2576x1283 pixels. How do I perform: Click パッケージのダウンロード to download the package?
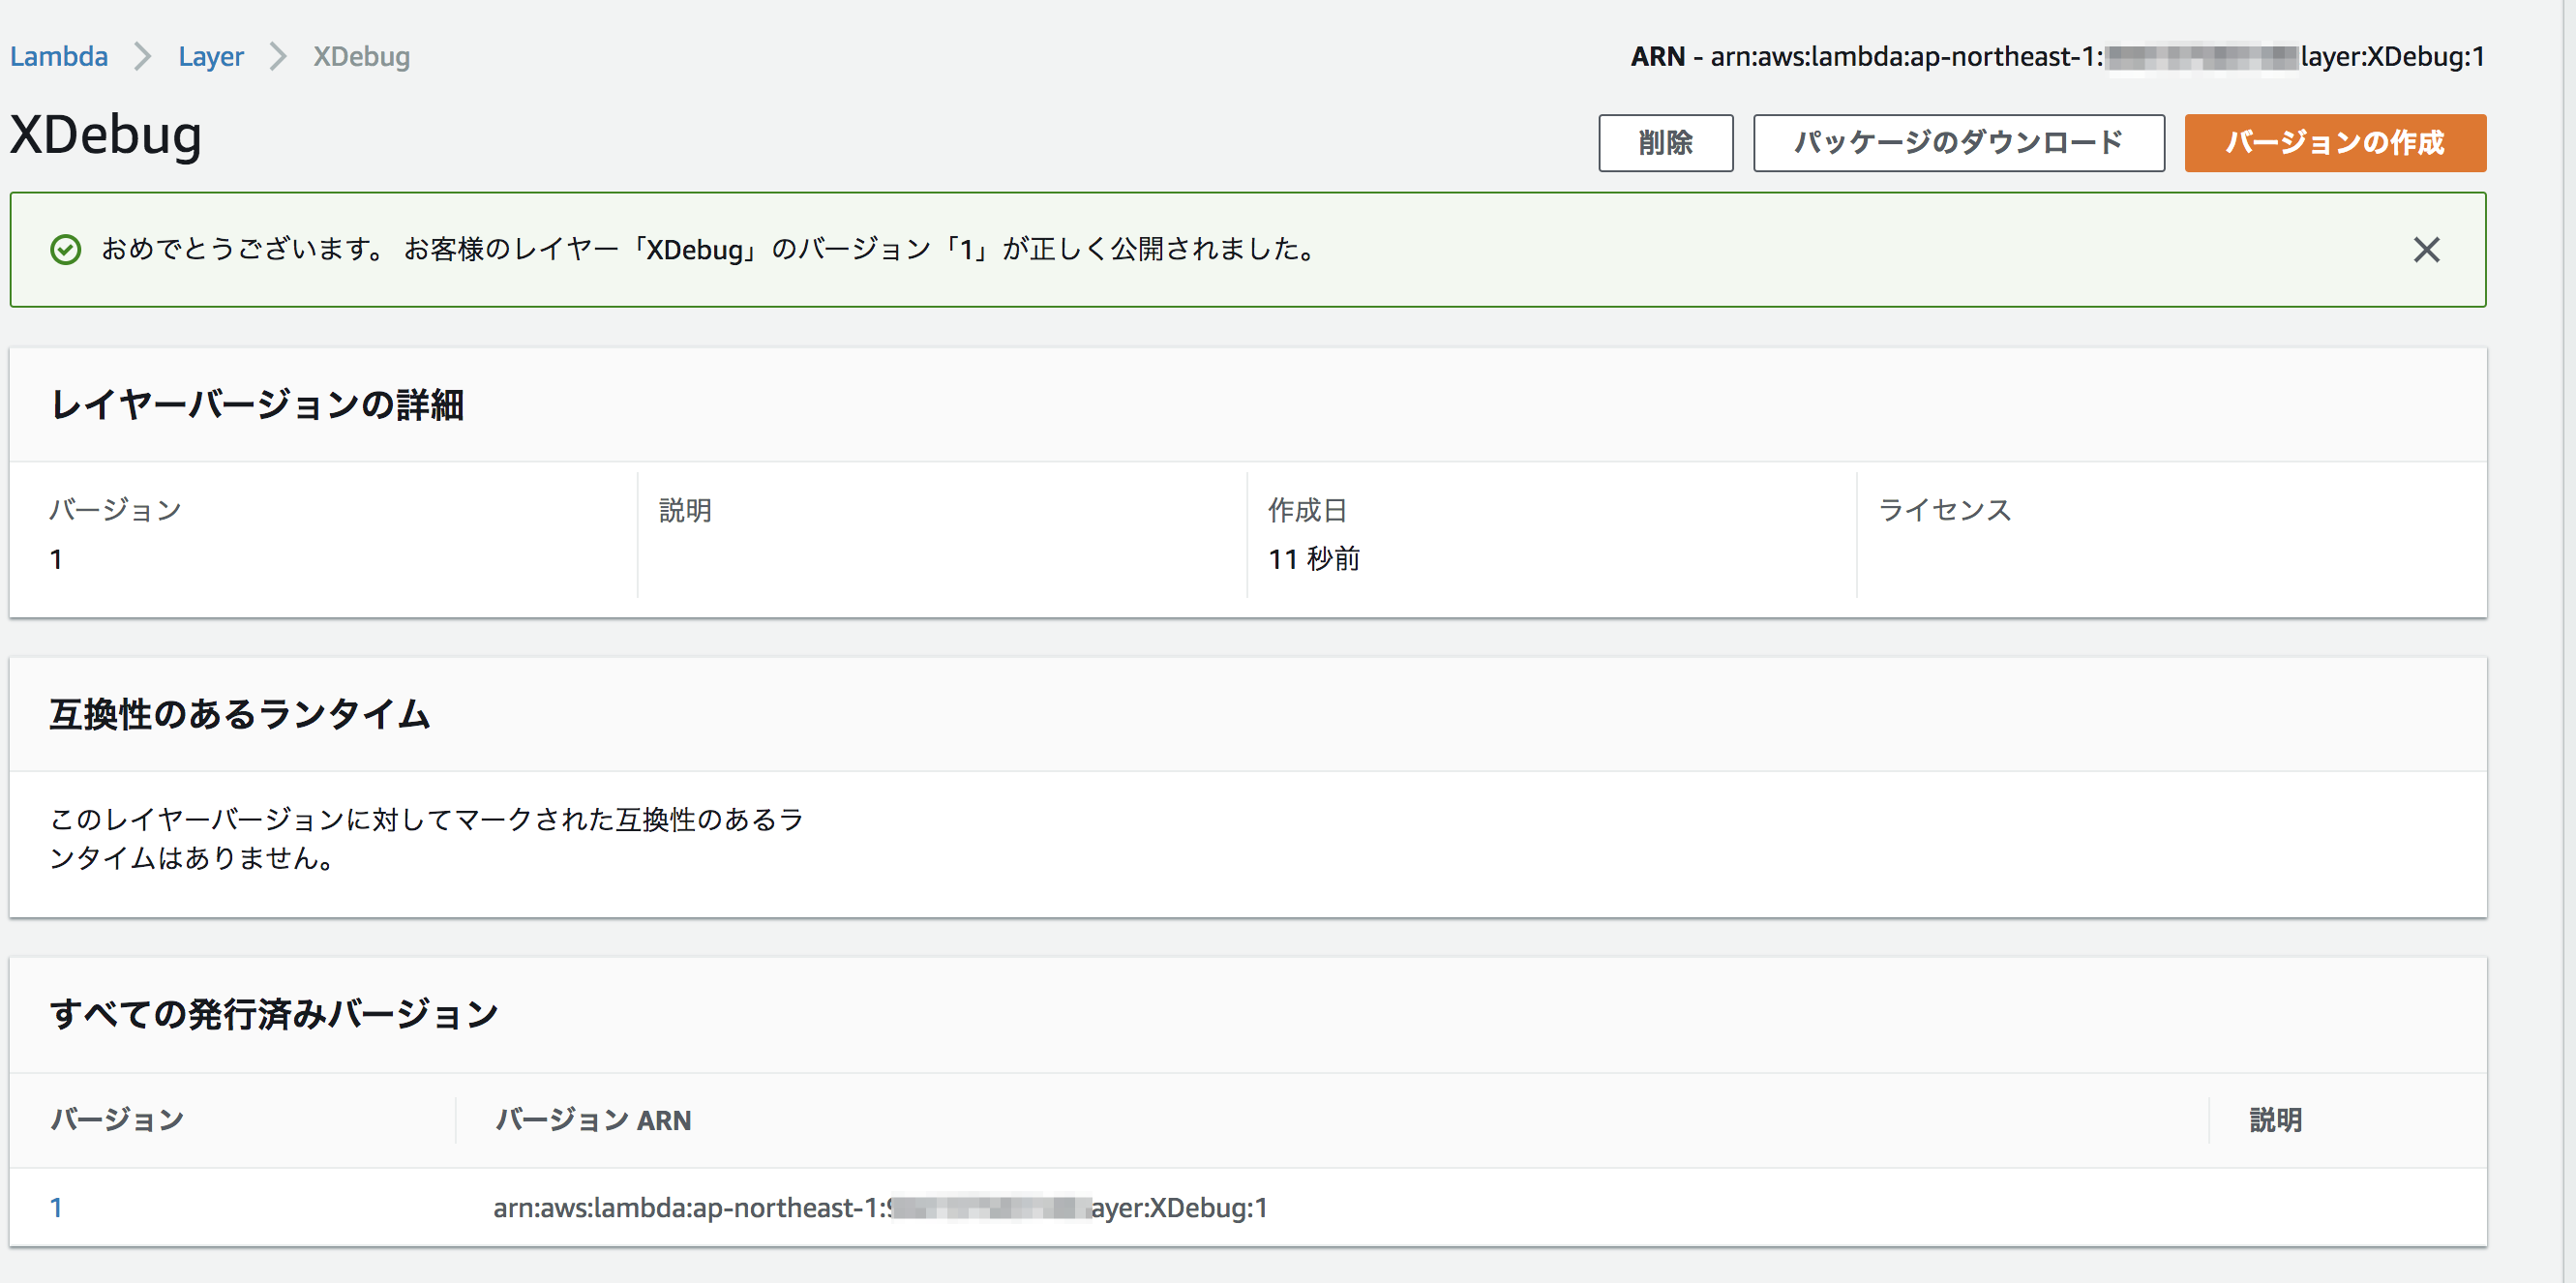tap(1957, 142)
